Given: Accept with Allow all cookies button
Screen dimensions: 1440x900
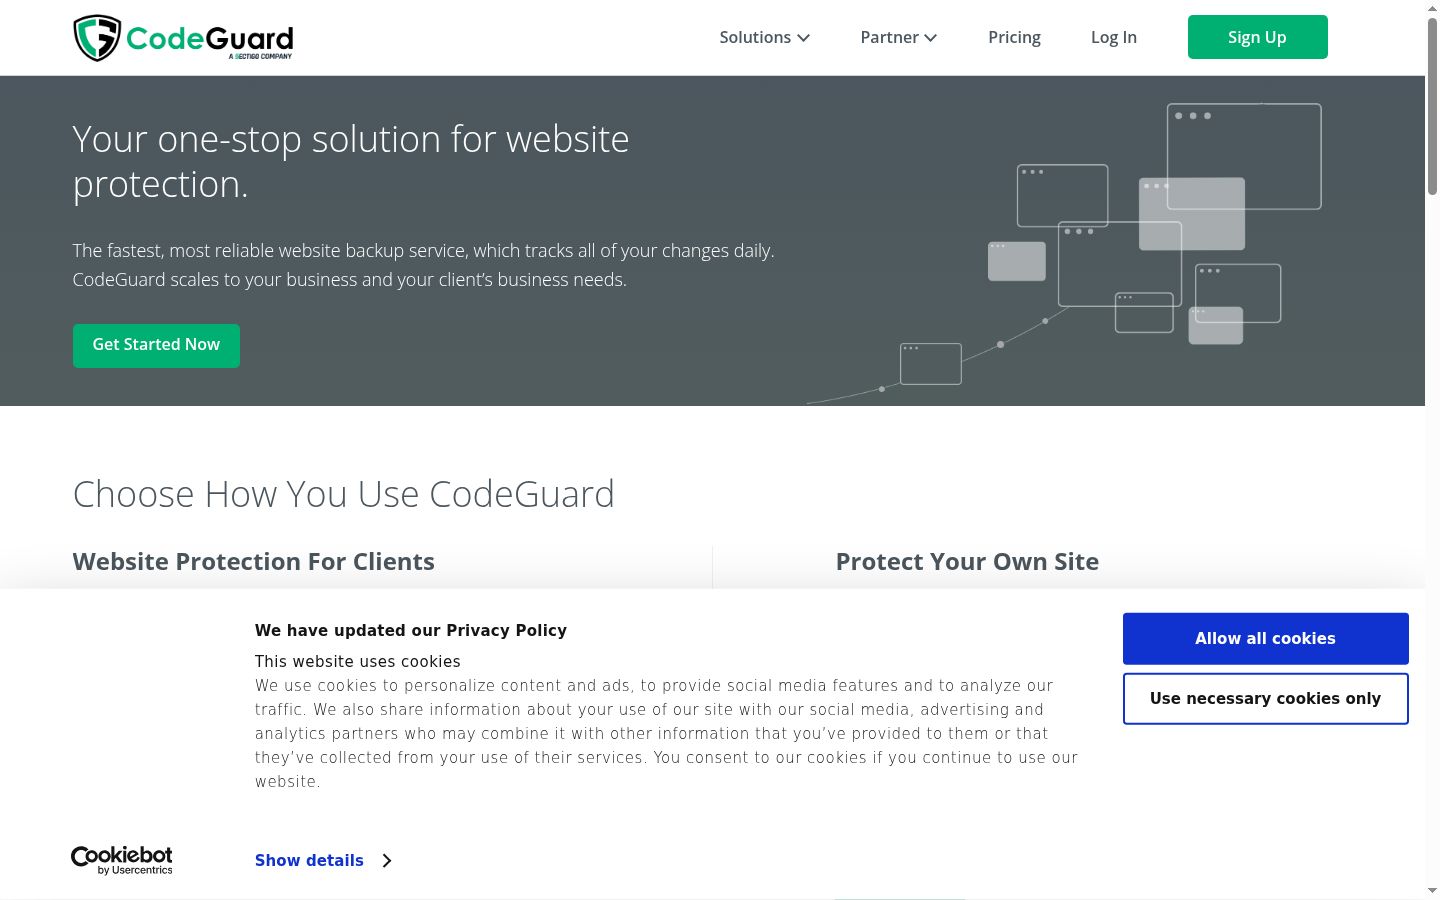Looking at the screenshot, I should click(x=1265, y=638).
